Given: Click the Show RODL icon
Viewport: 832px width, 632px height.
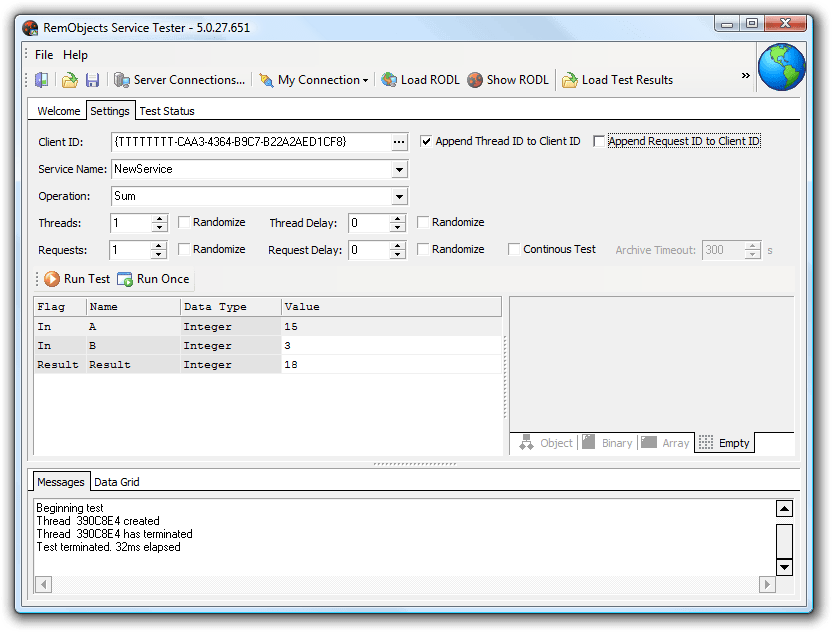Looking at the screenshot, I should [x=475, y=80].
